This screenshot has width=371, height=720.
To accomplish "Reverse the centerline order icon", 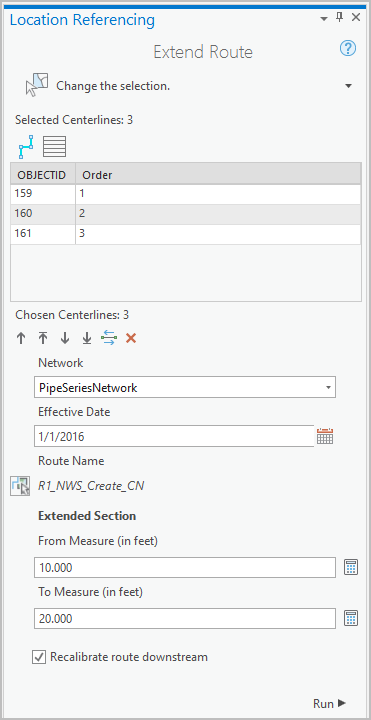I will pyautogui.click(x=109, y=339).
